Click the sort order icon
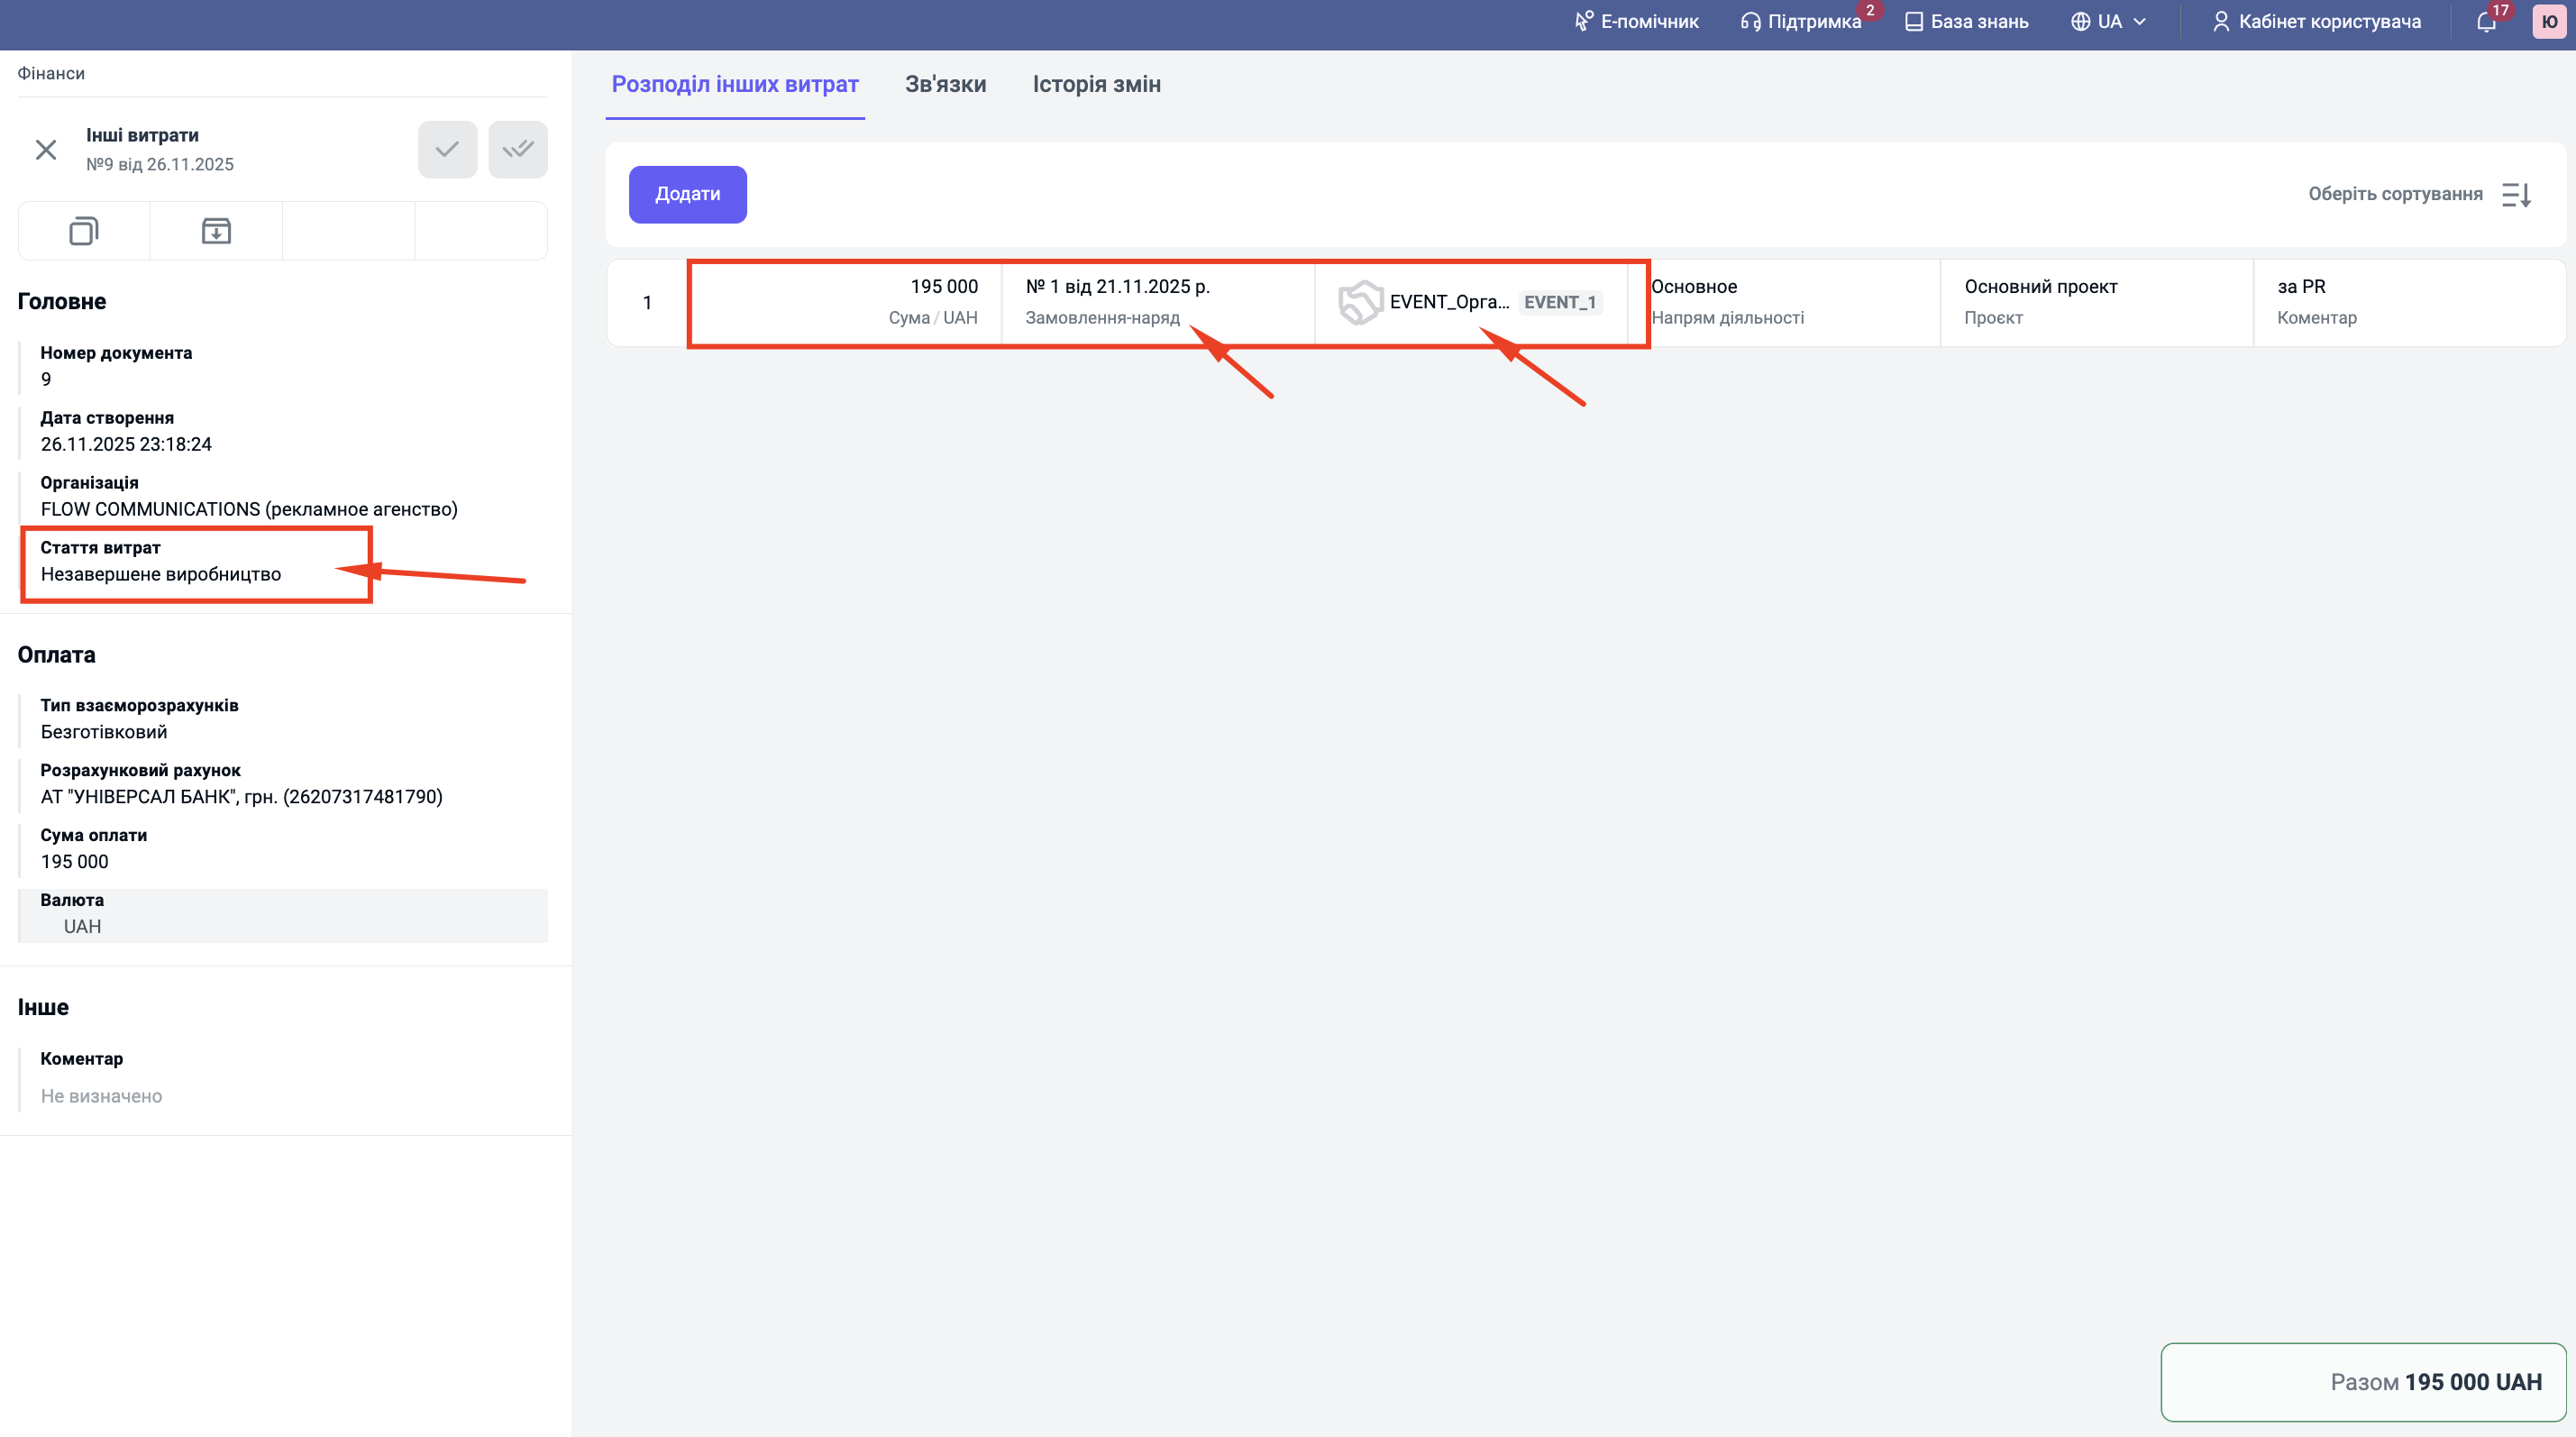Viewport: 2576px width, 1437px height. (2516, 194)
